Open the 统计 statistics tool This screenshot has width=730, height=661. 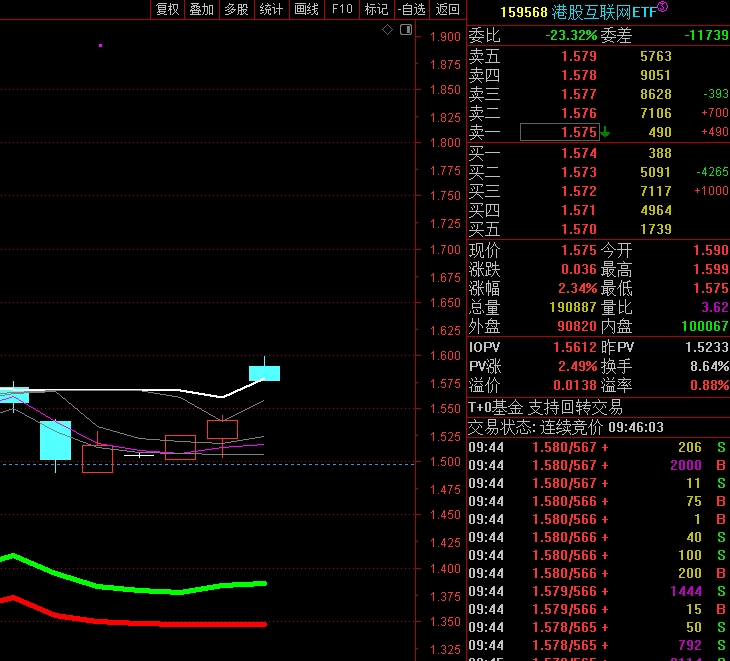272,9
